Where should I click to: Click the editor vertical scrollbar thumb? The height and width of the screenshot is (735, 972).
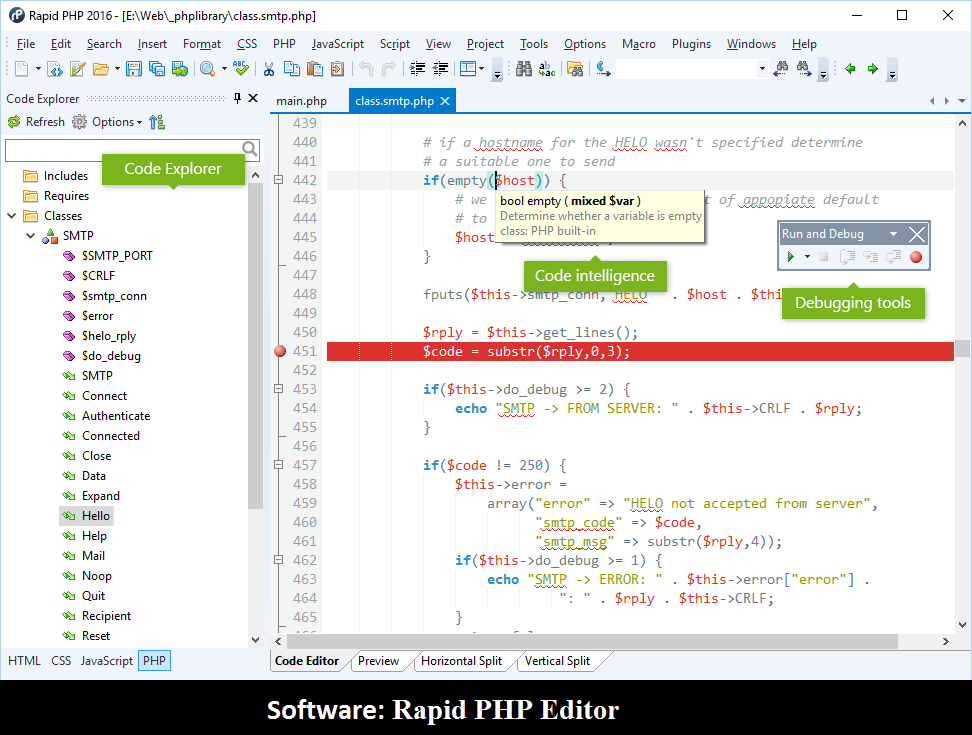pos(962,348)
